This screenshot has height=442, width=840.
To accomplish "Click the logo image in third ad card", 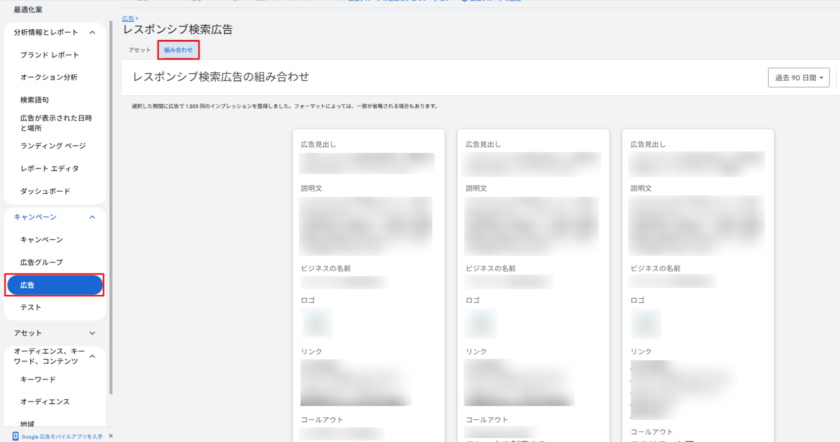I will (x=647, y=322).
